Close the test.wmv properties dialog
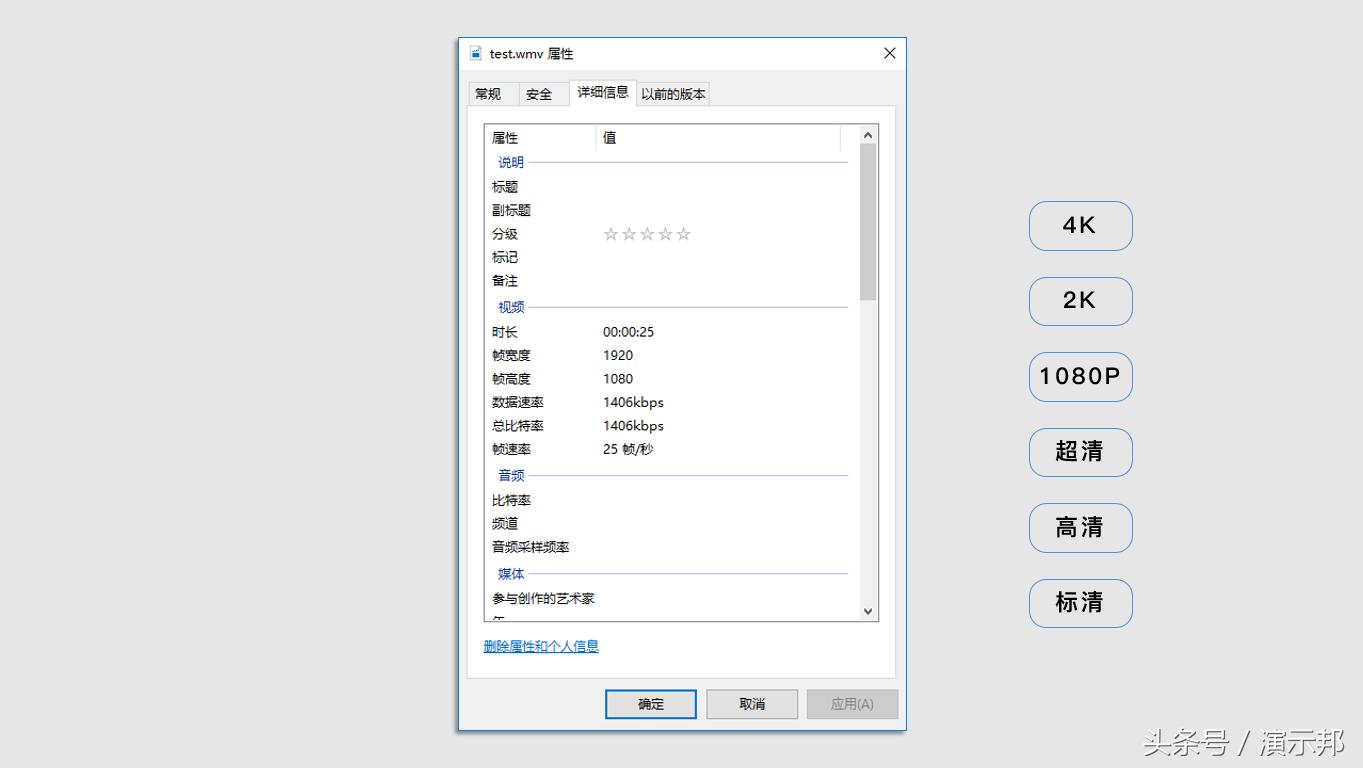This screenshot has width=1363, height=768. (889, 53)
